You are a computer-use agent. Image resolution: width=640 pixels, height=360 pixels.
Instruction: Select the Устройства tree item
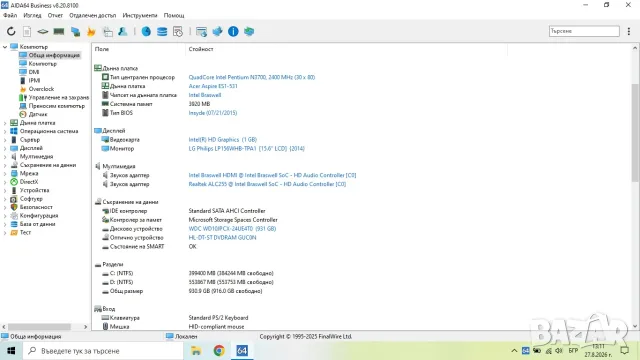tap(34, 190)
